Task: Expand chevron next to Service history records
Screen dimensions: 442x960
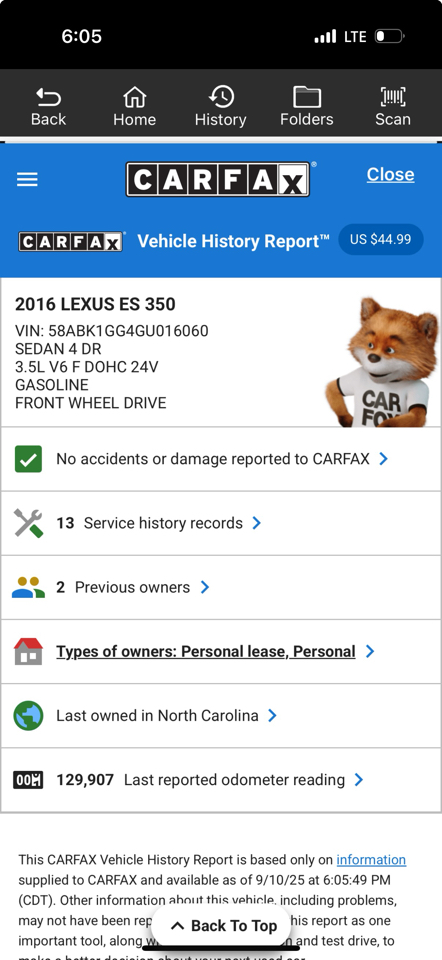Action: pyautogui.click(x=257, y=523)
